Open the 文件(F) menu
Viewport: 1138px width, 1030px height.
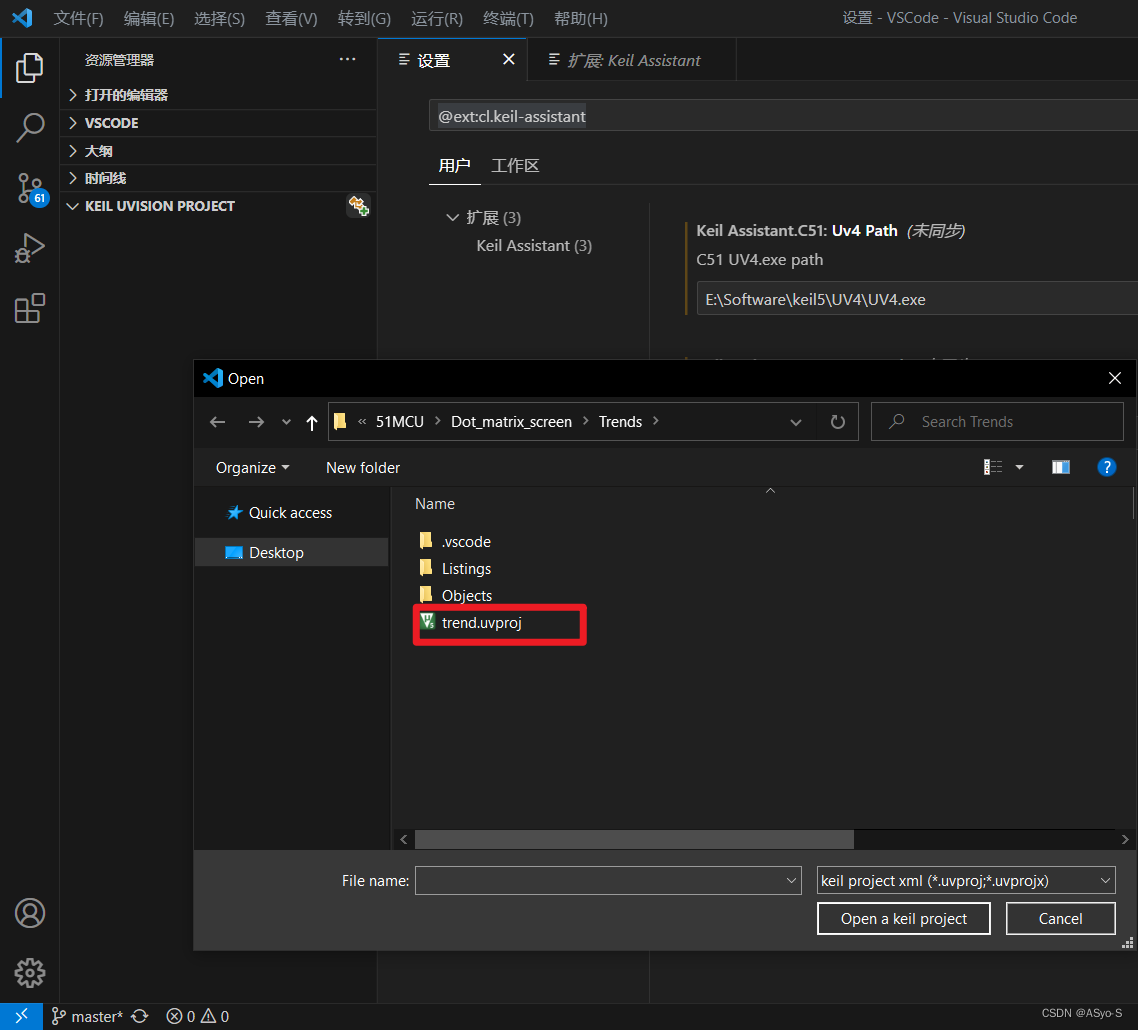point(78,18)
